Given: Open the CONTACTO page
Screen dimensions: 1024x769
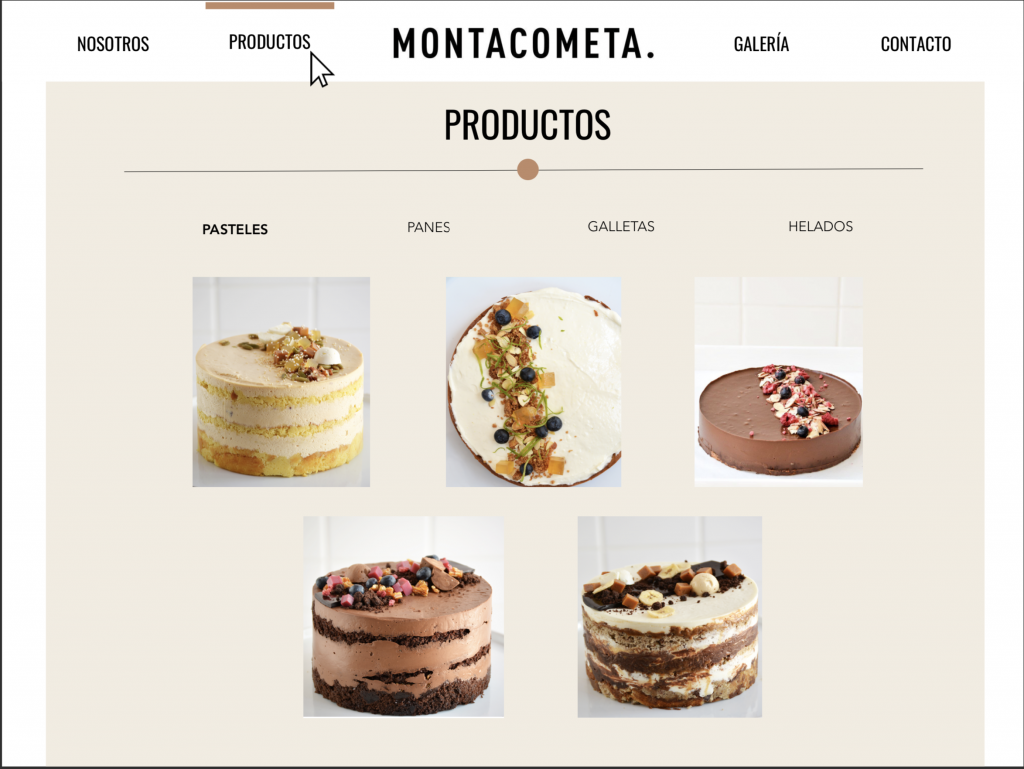Looking at the screenshot, I should (x=916, y=44).
